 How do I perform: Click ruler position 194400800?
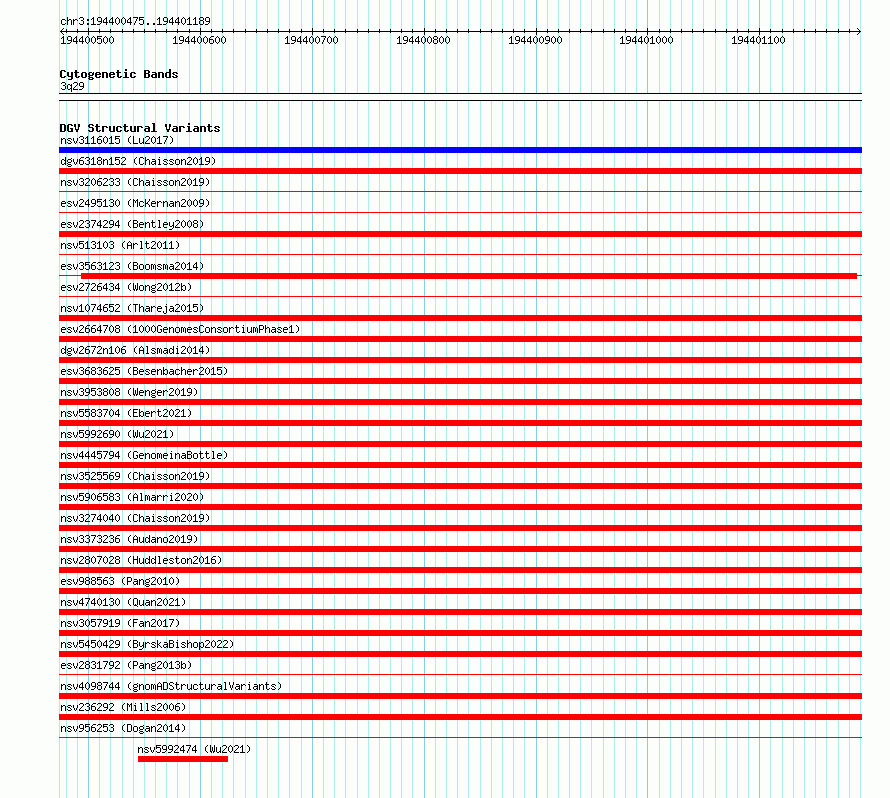tap(423, 40)
